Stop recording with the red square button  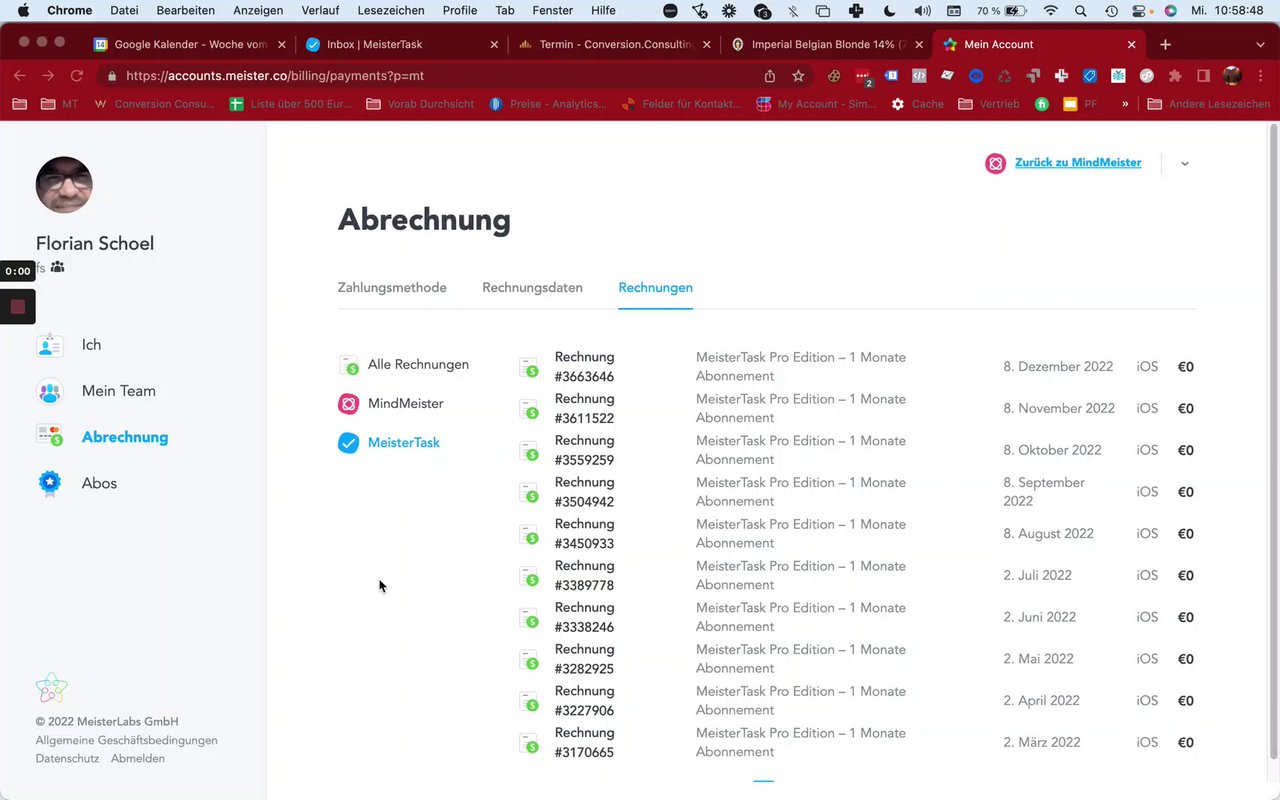pos(18,306)
